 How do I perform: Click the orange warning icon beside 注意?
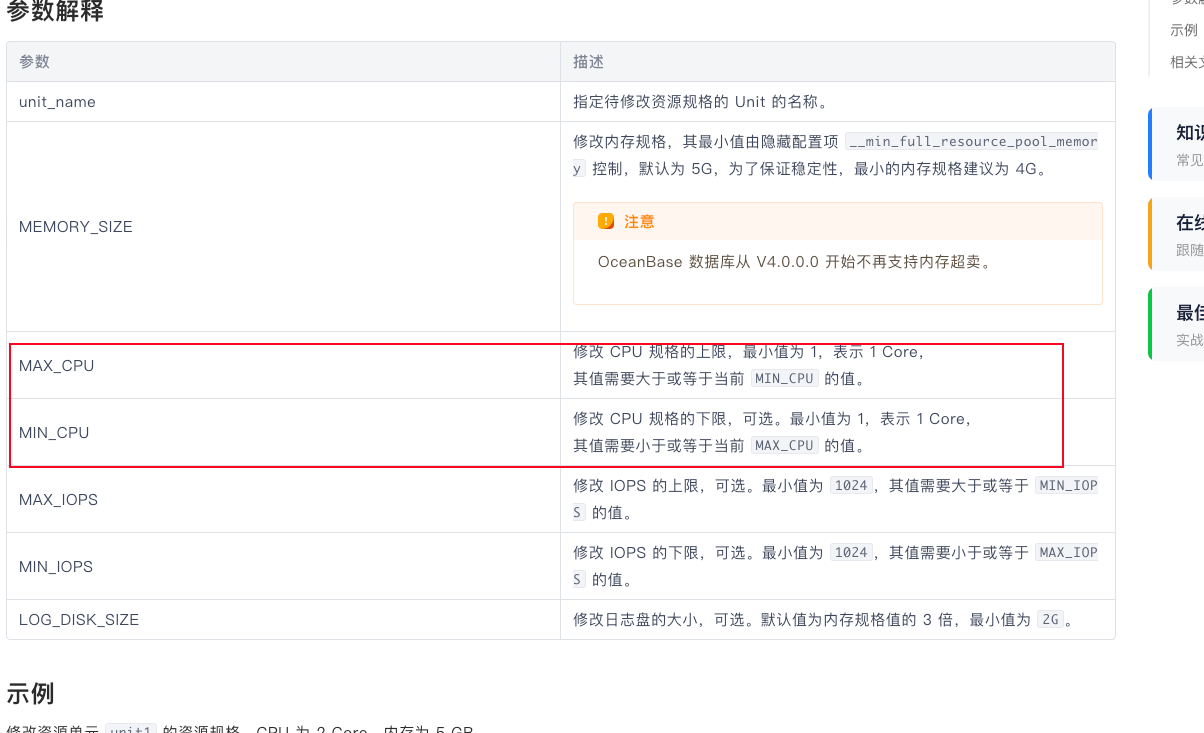606,221
